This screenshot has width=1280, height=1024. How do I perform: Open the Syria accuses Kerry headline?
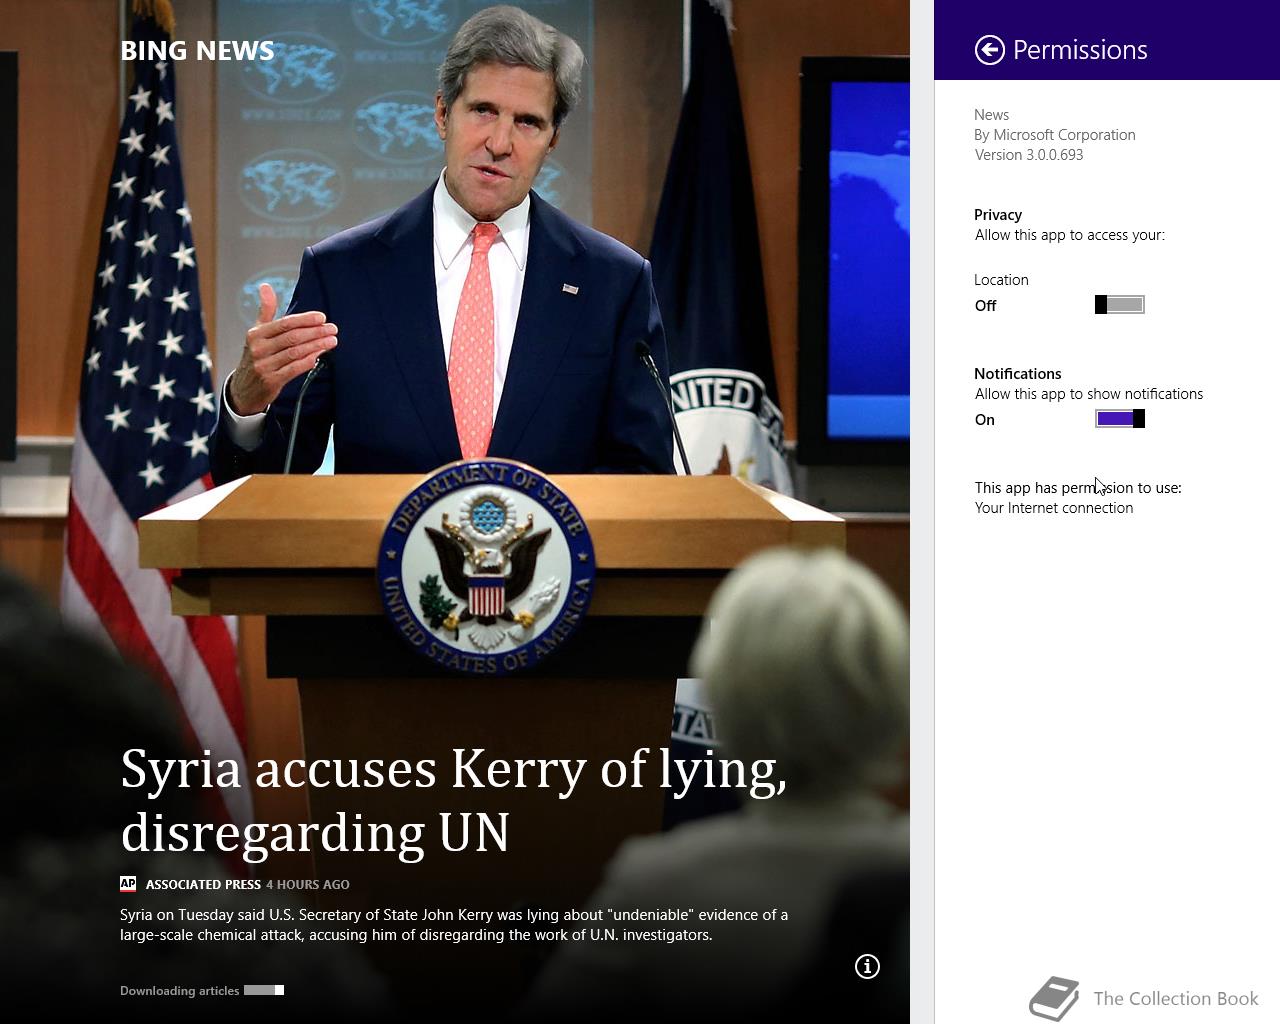click(x=453, y=801)
